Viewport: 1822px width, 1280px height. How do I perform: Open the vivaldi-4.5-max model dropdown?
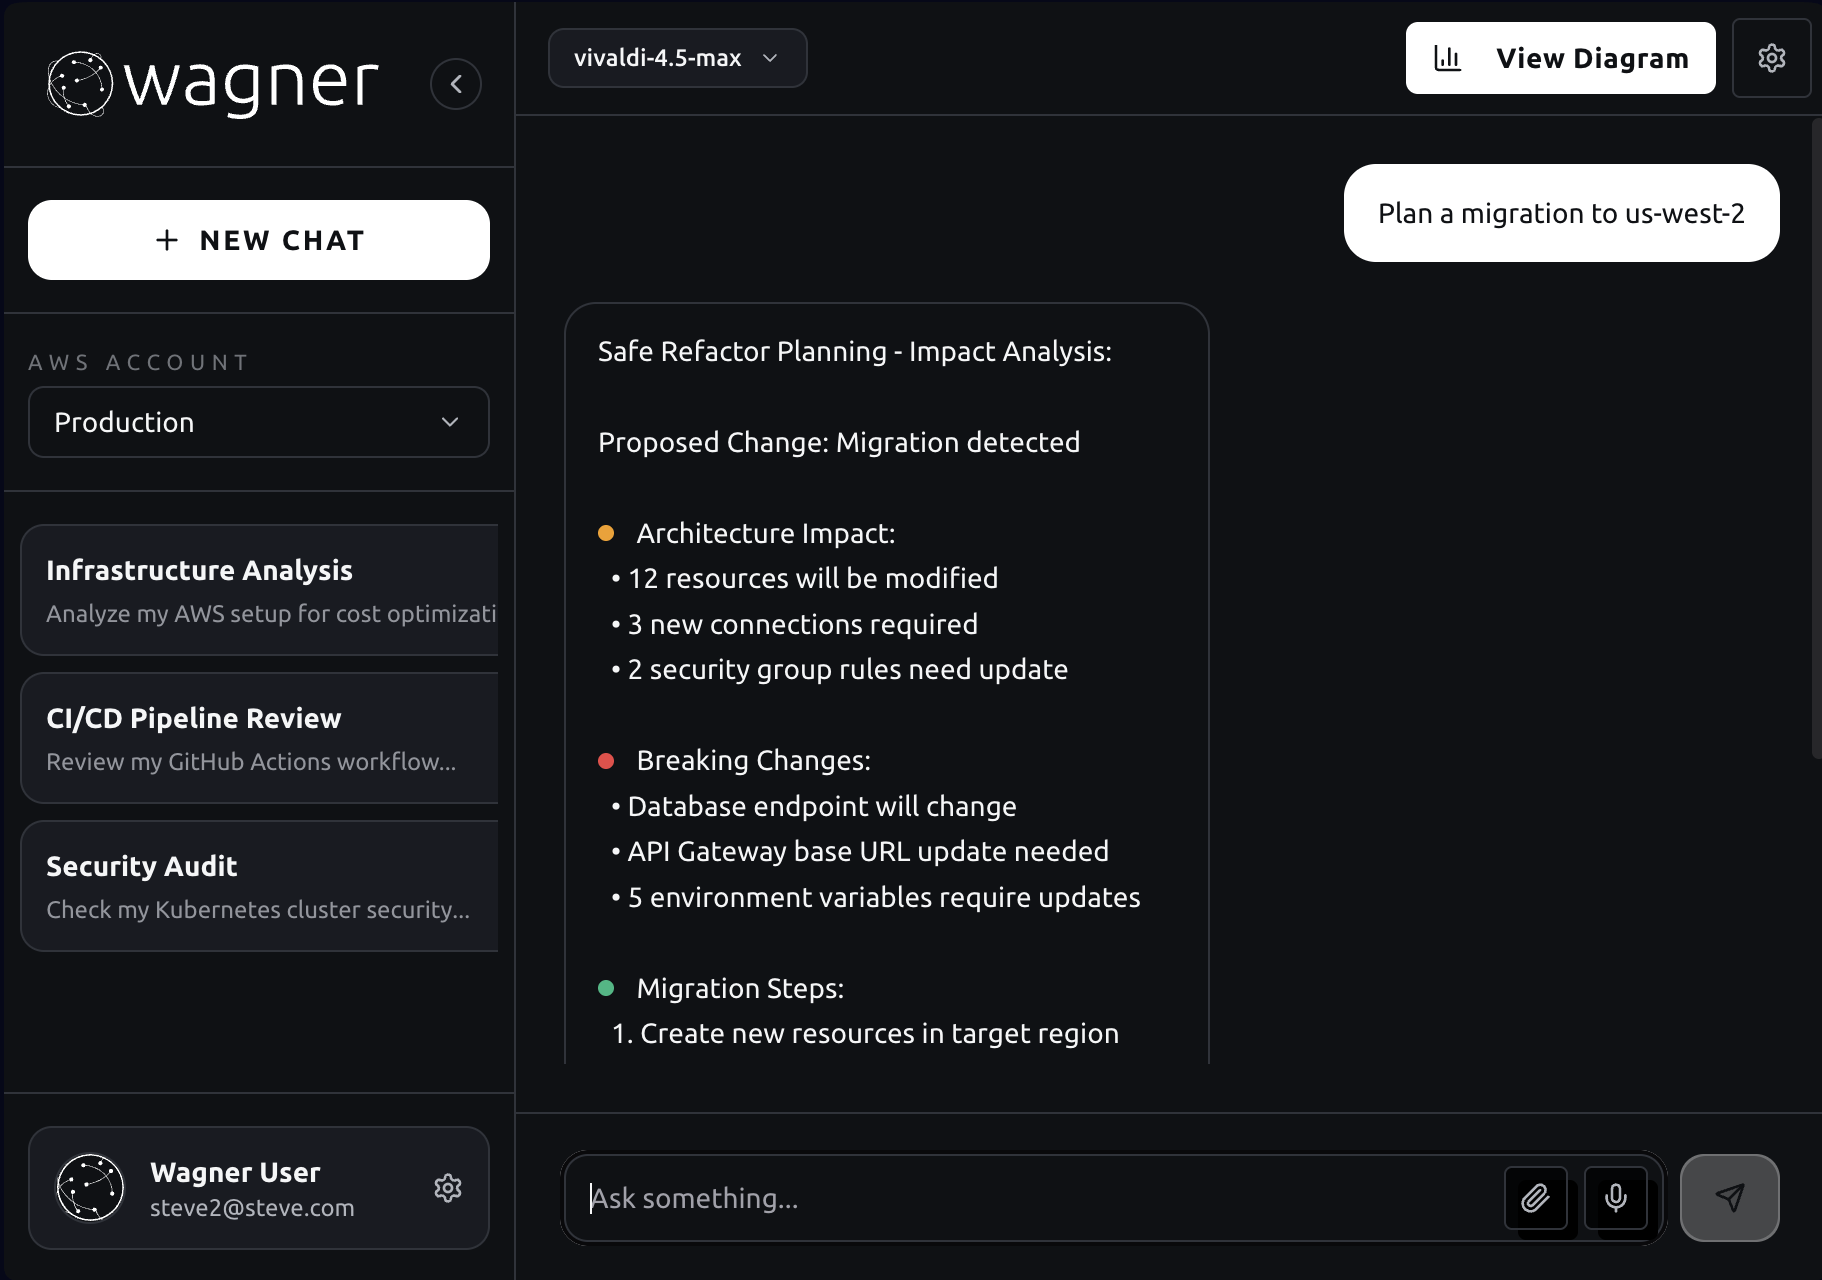pos(677,58)
